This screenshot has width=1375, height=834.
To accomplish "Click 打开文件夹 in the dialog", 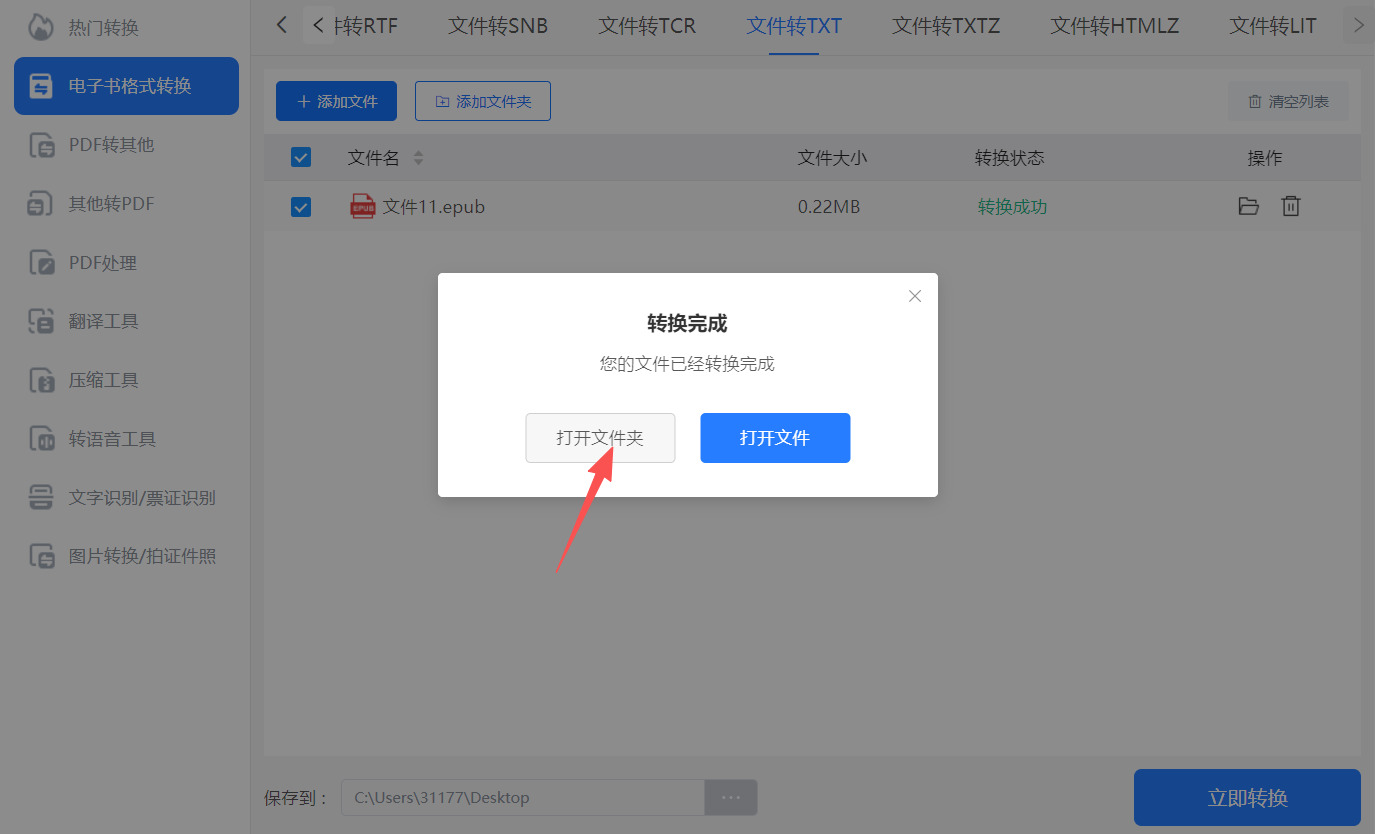I will click(600, 438).
